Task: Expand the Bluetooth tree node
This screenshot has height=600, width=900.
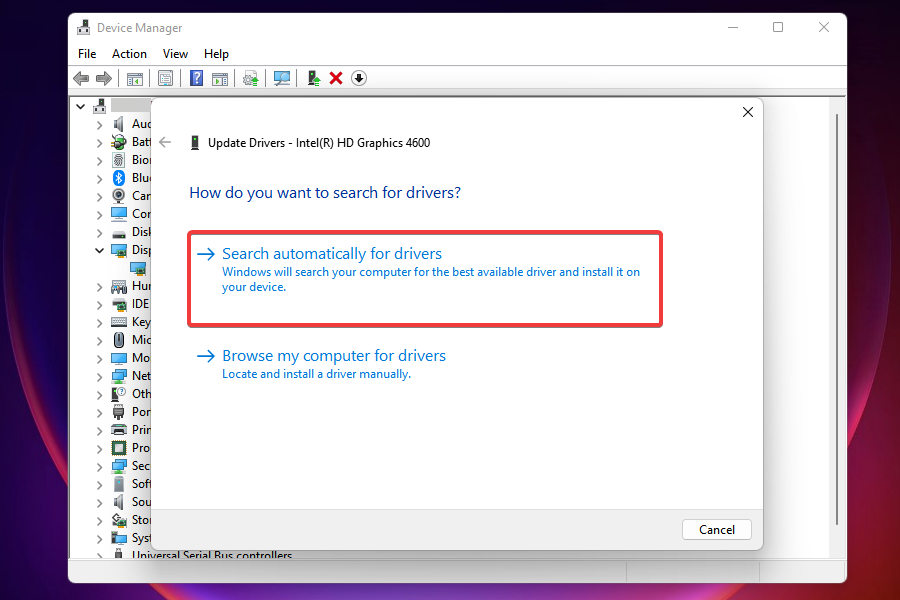Action: pyautogui.click(x=99, y=179)
